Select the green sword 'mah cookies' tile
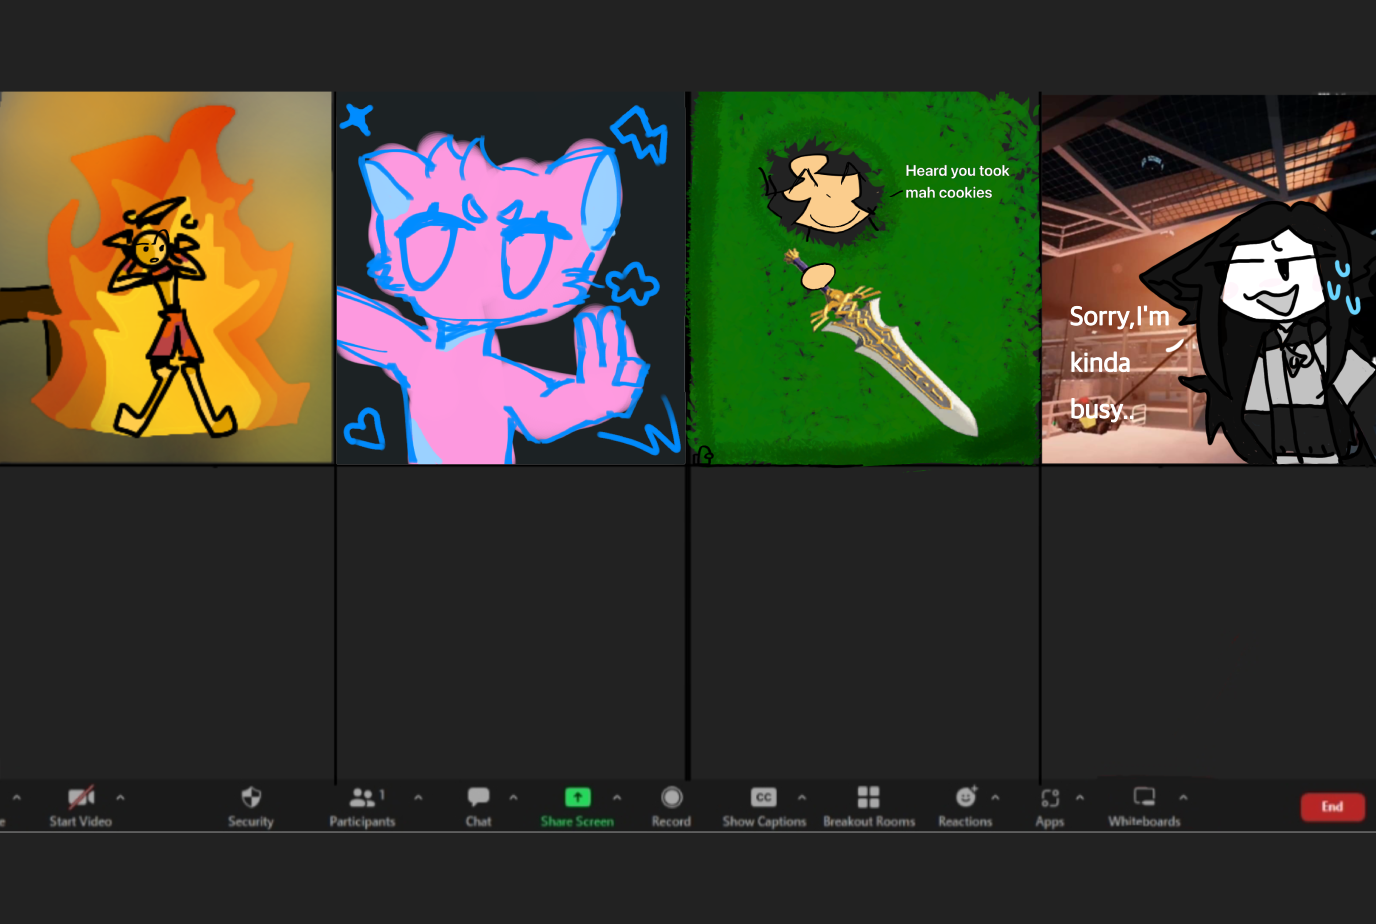The width and height of the screenshot is (1376, 924). [x=864, y=278]
